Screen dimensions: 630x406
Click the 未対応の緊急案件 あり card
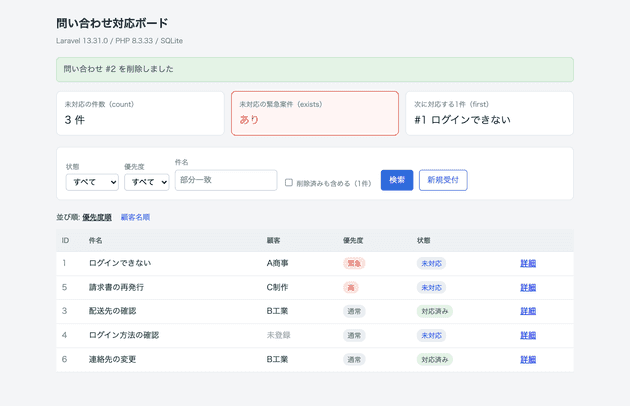[315, 113]
